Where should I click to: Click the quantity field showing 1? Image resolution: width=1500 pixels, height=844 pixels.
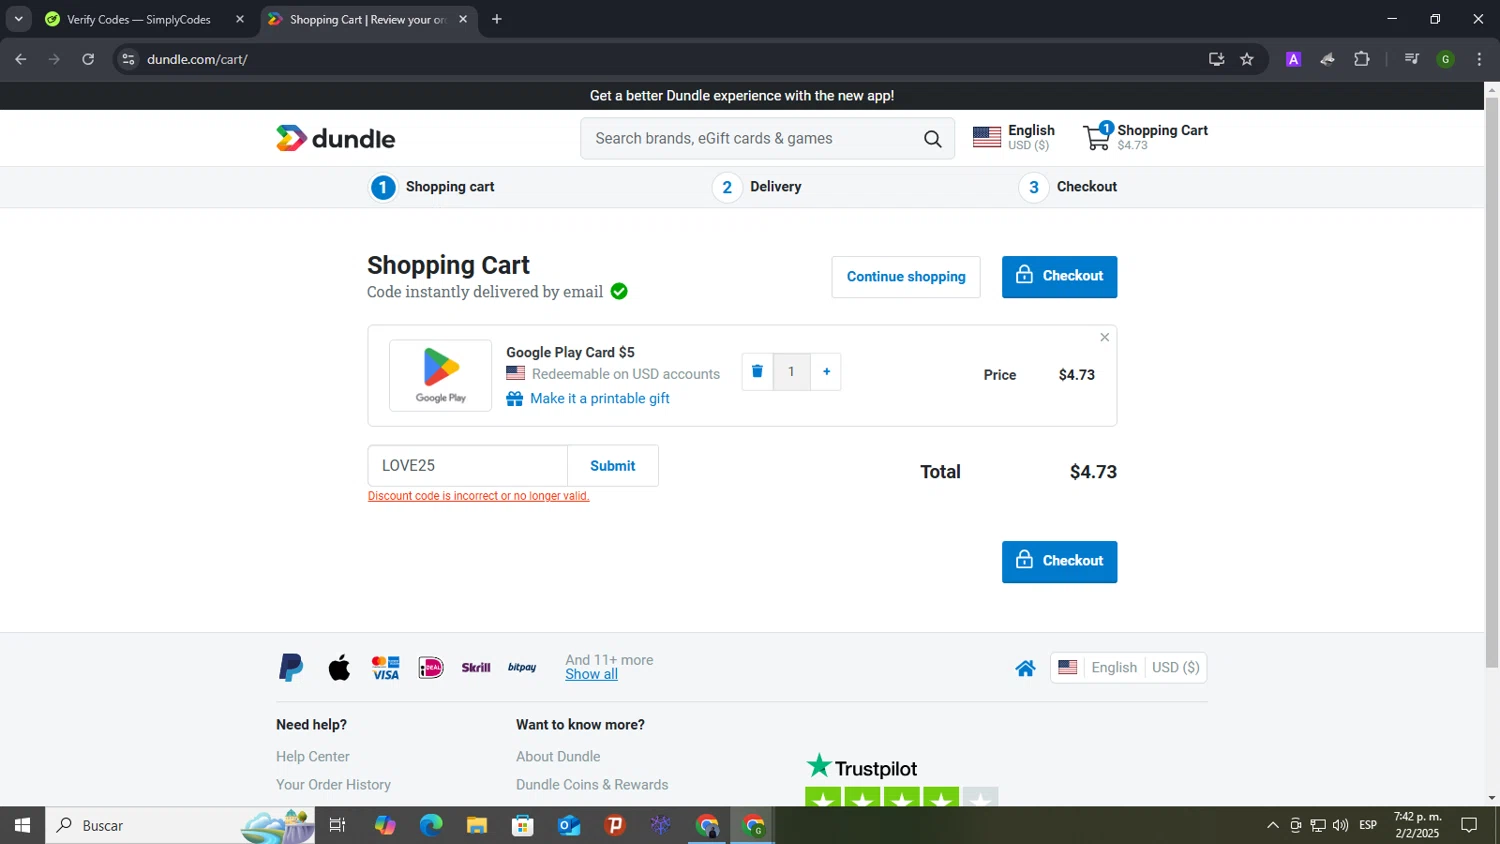(791, 372)
